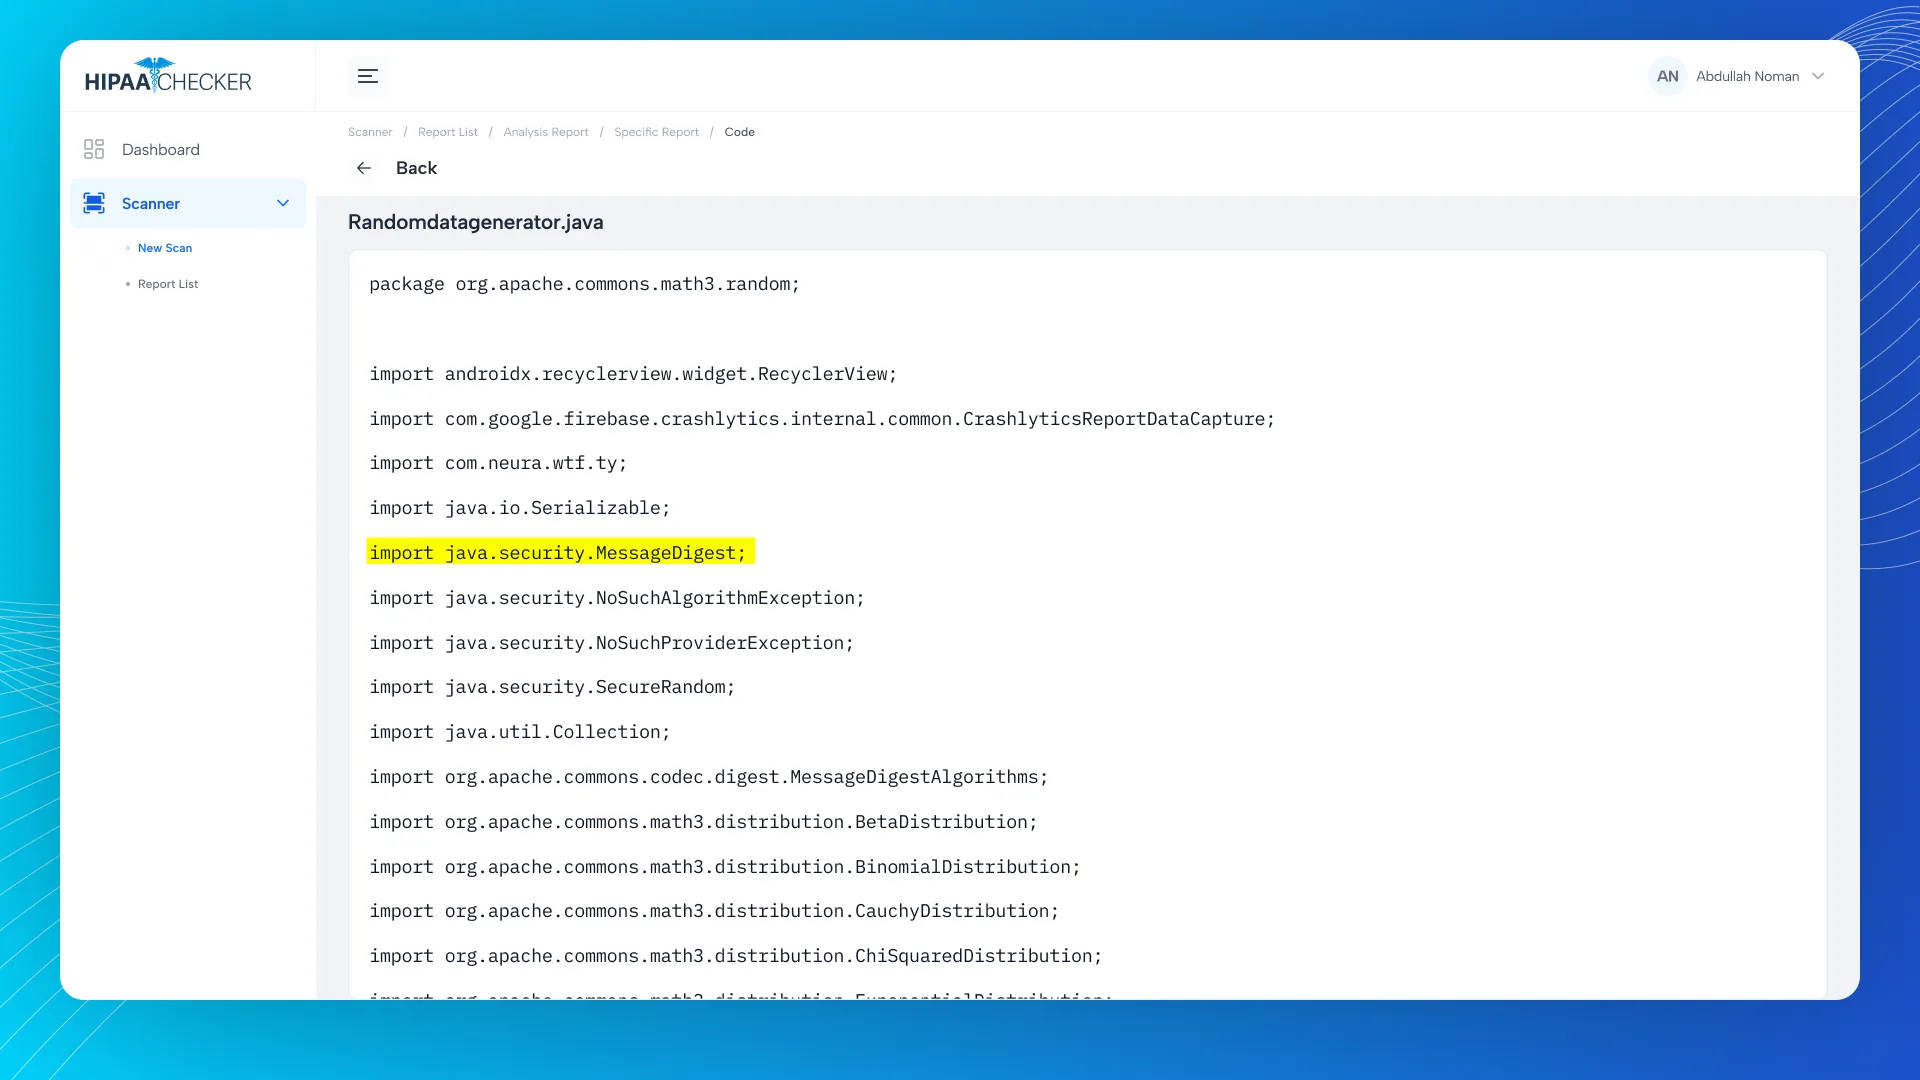Image resolution: width=1920 pixels, height=1080 pixels.
Task: Click the Randomdatagenerator.java file title
Action: pos(476,222)
